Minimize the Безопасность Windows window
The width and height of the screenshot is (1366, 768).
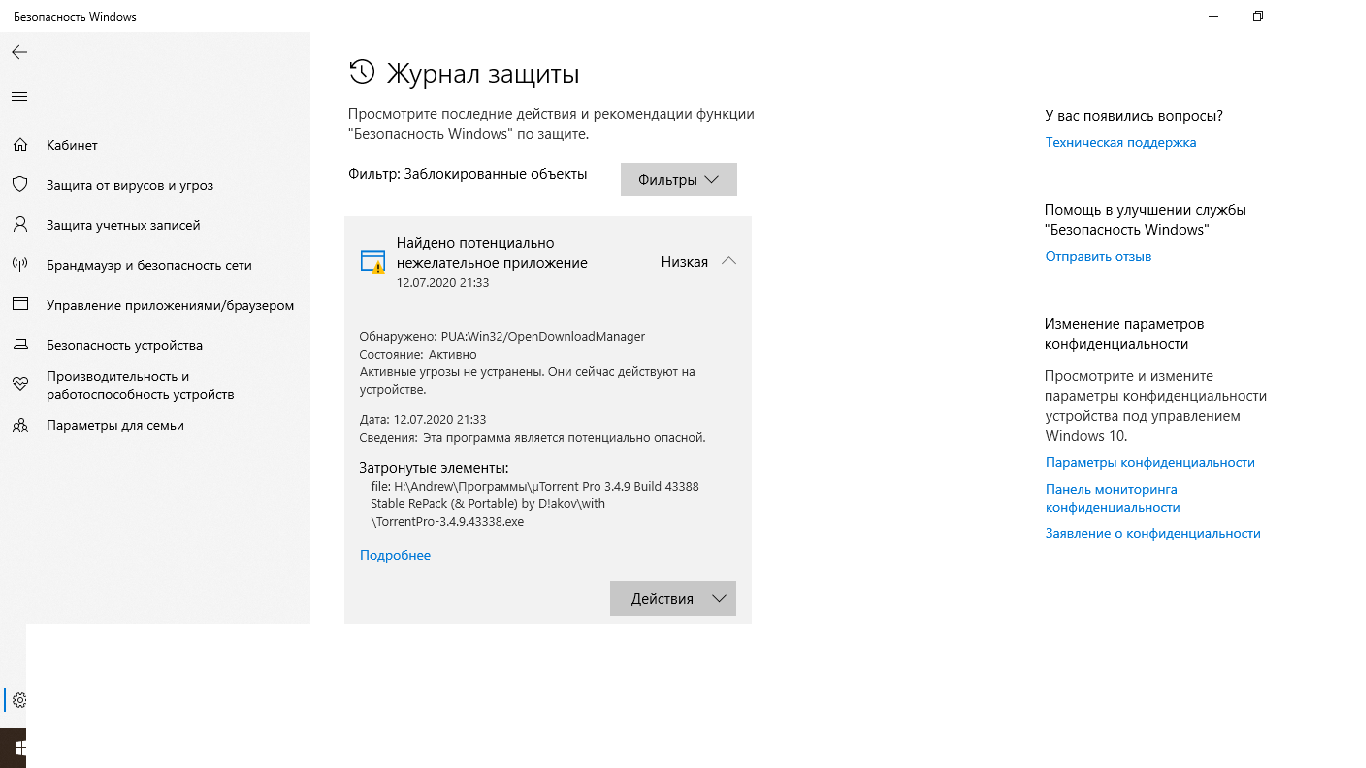click(1212, 16)
